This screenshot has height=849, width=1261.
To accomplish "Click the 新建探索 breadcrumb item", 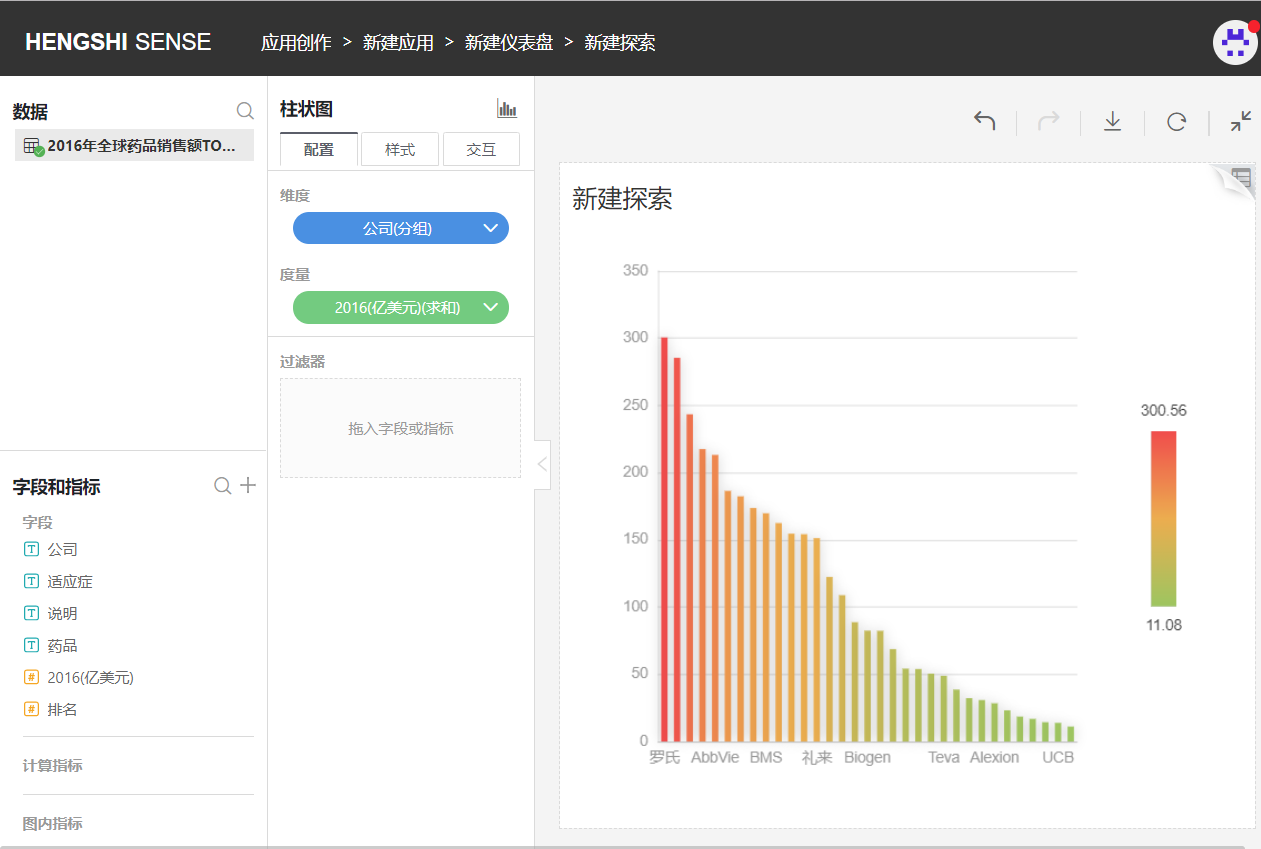I will pos(620,42).
